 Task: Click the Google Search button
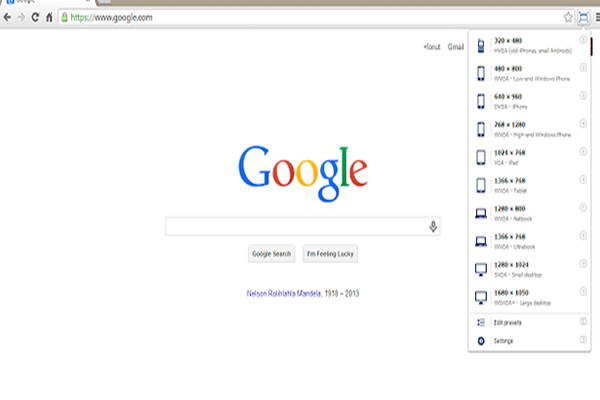tap(271, 254)
